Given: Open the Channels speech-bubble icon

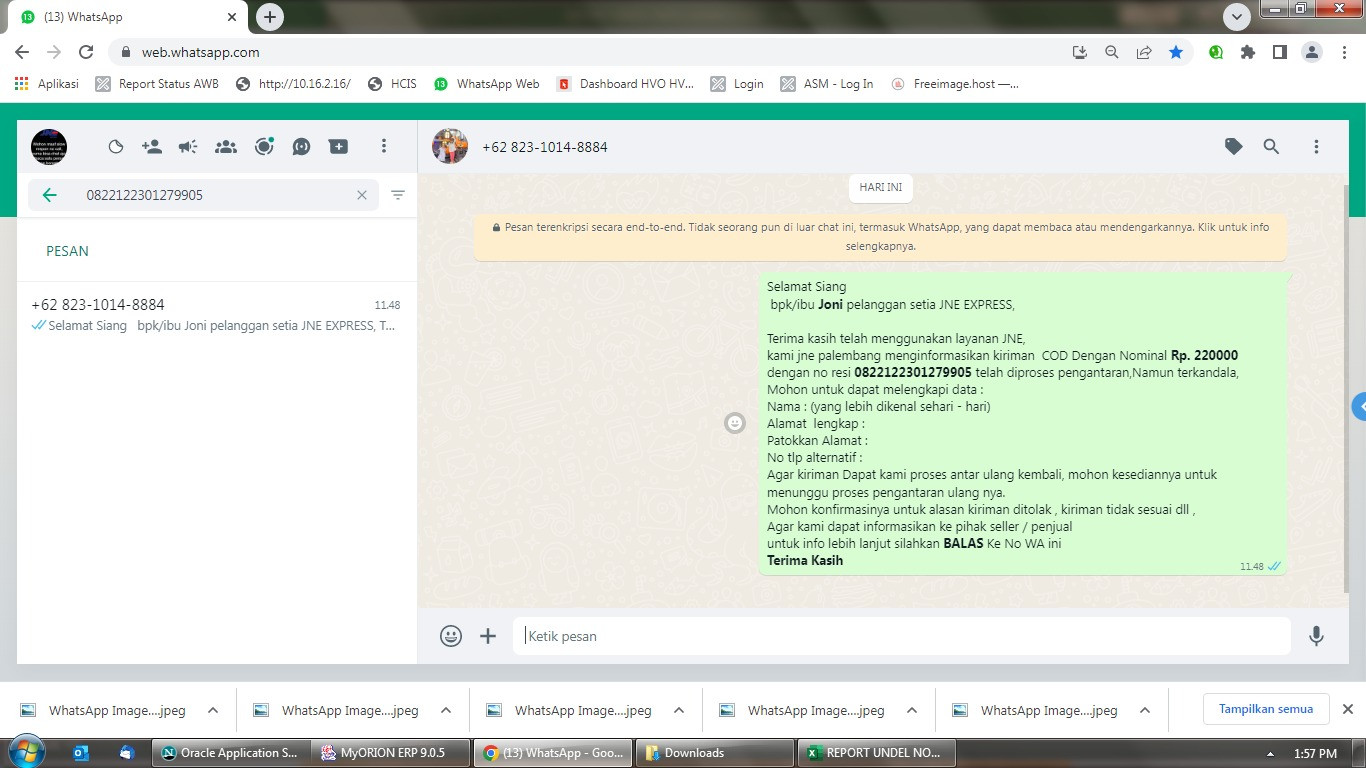Looking at the screenshot, I should click(x=301, y=147).
